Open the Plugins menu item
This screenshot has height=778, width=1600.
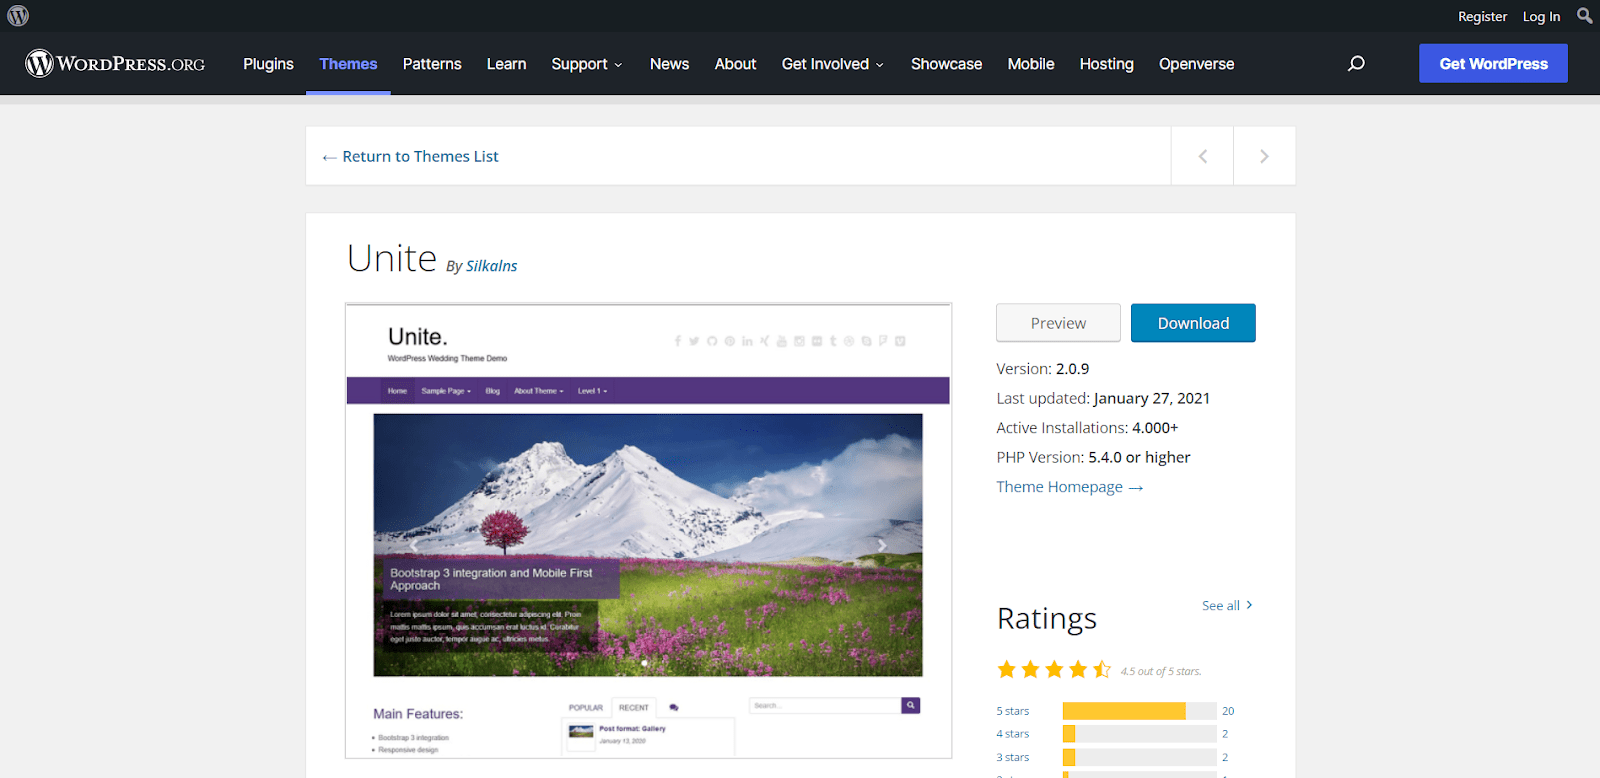point(268,63)
